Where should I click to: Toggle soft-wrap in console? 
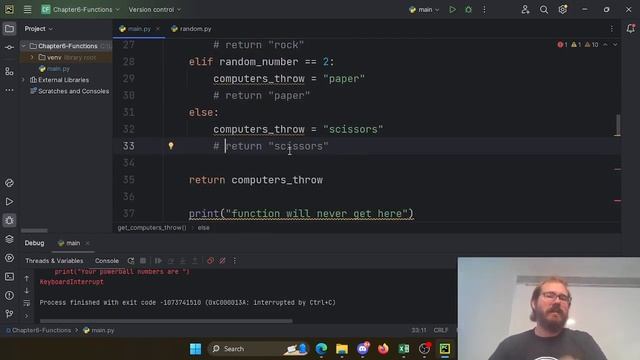[27, 303]
